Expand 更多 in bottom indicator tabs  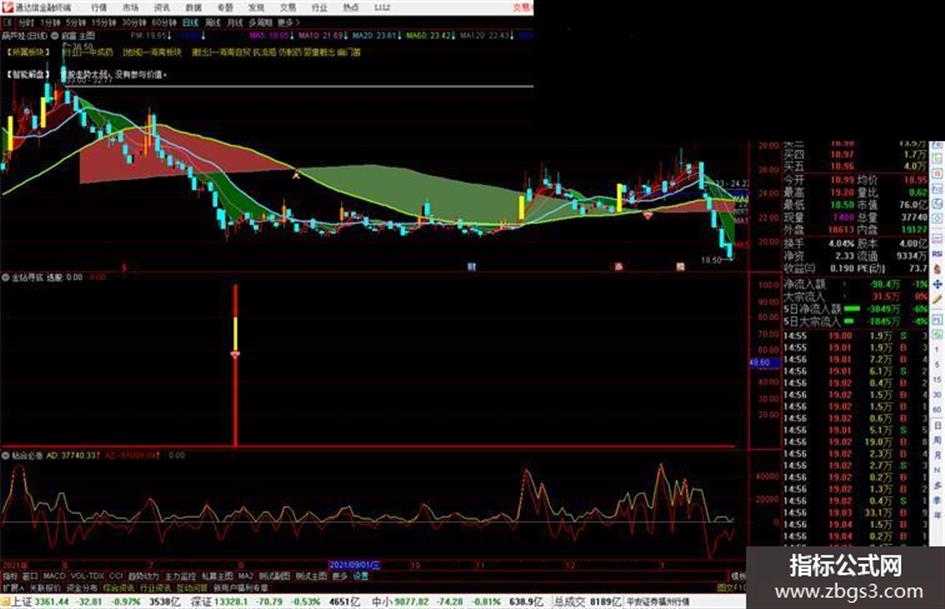[x=340, y=576]
